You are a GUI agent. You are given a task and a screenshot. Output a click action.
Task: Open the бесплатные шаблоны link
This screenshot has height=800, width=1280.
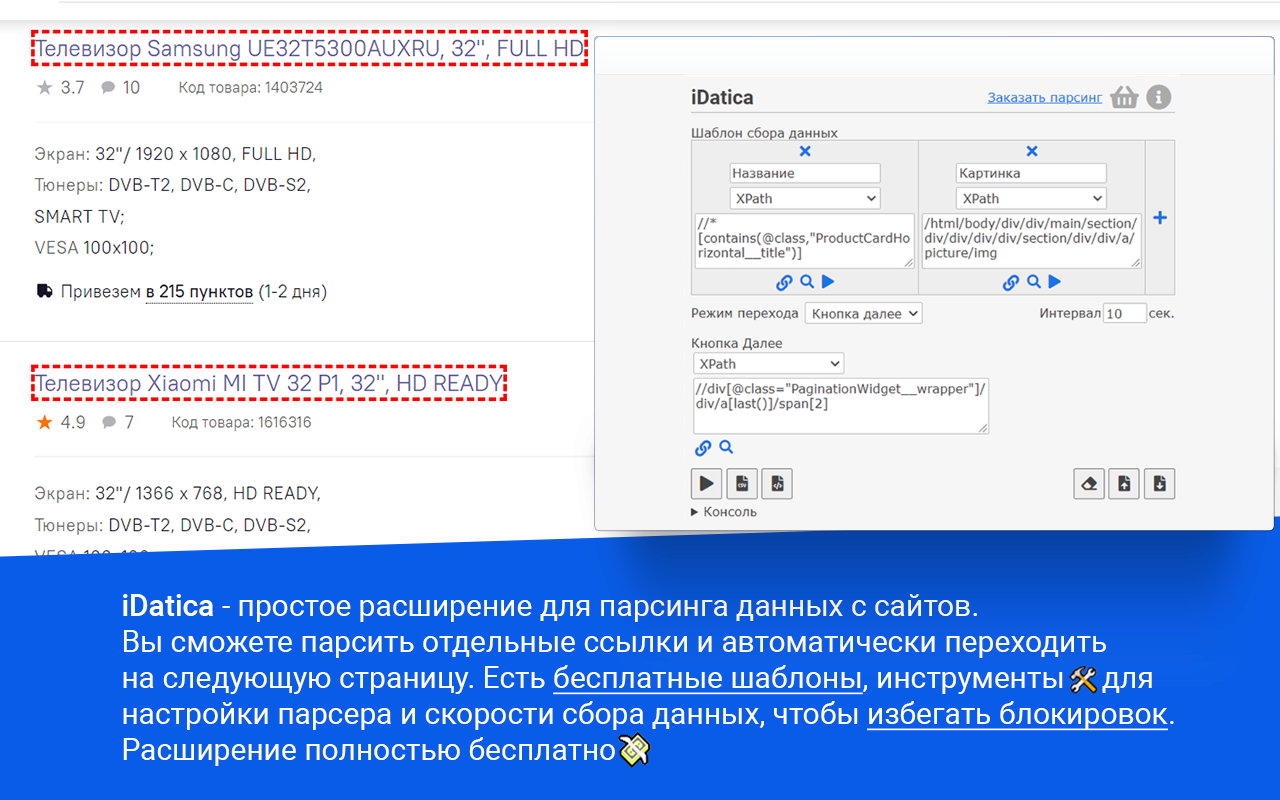707,677
